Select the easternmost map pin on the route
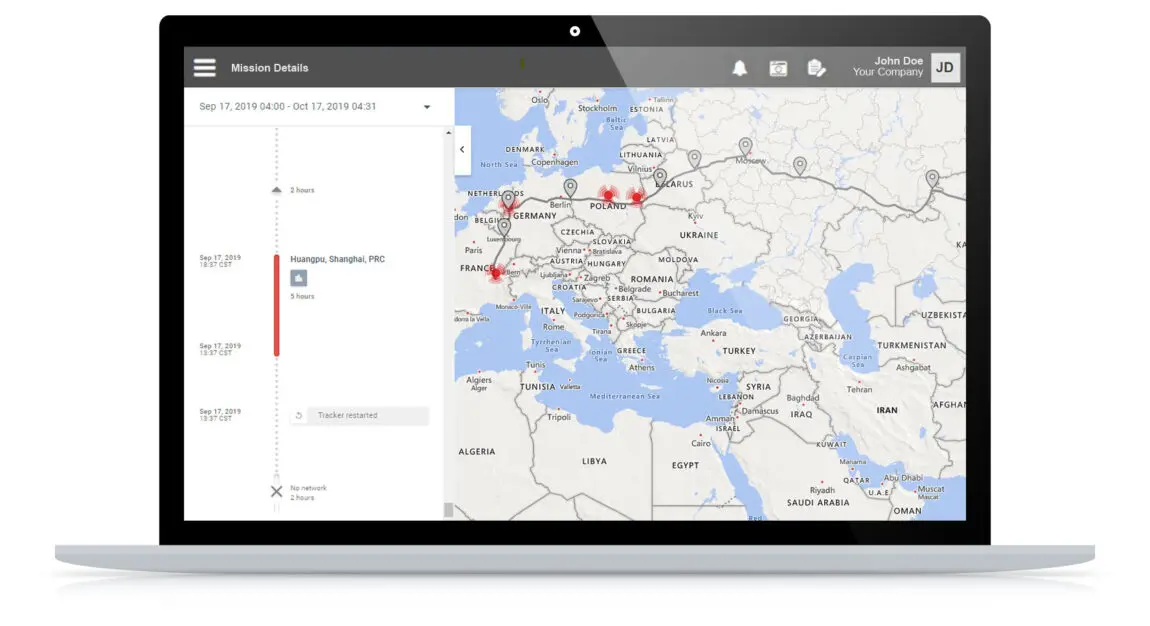 931,178
